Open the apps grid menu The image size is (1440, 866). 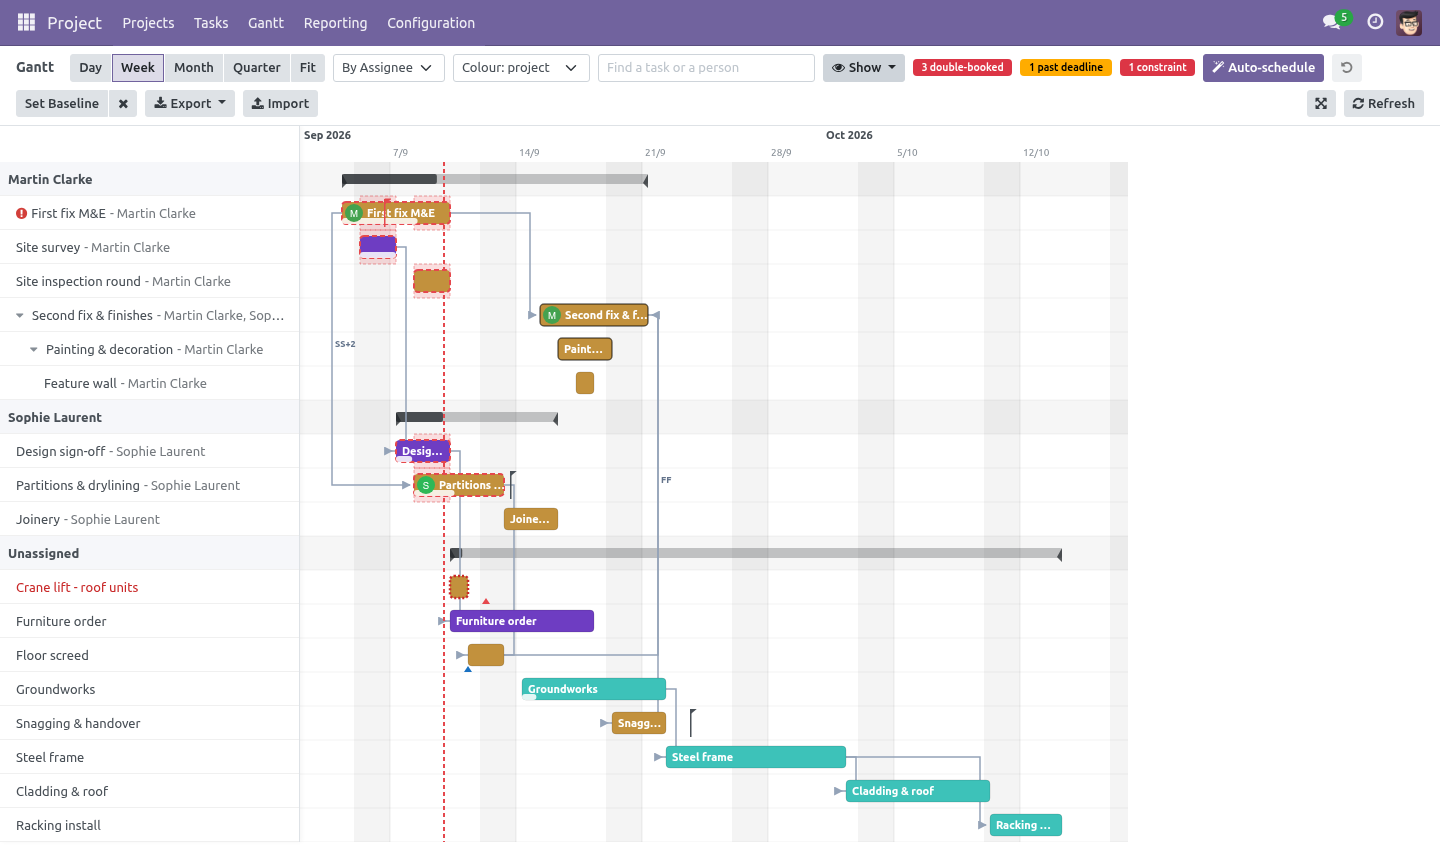click(x=26, y=22)
